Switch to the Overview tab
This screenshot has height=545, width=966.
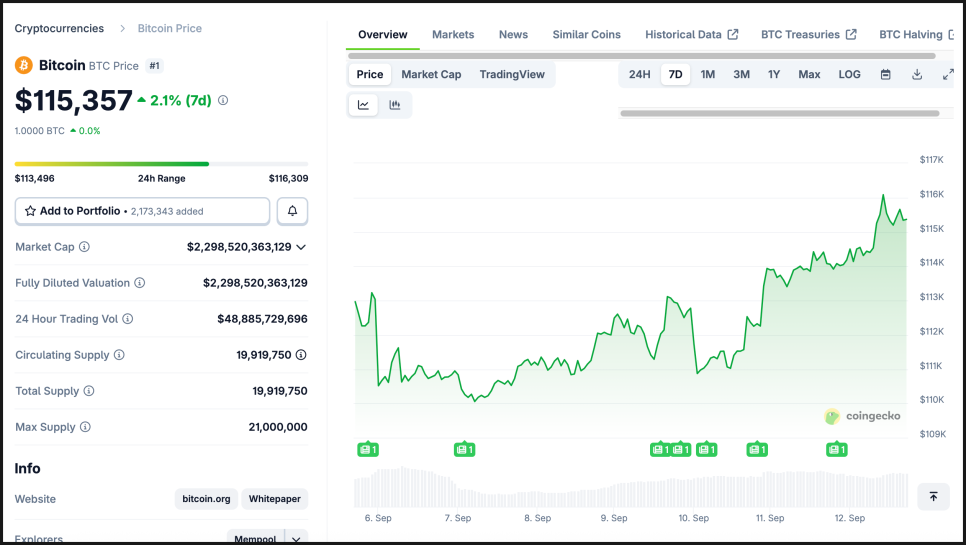(x=383, y=34)
